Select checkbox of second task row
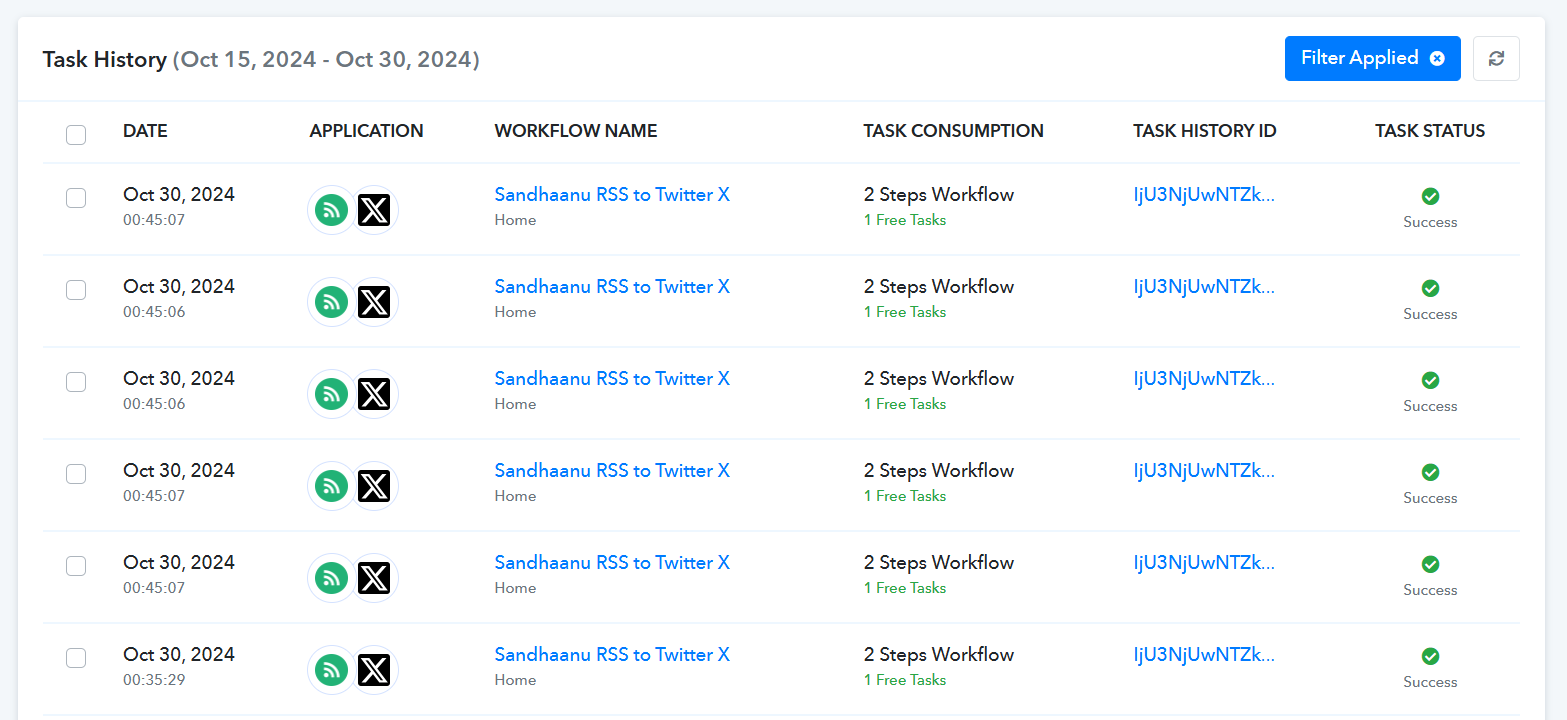 pos(76,290)
